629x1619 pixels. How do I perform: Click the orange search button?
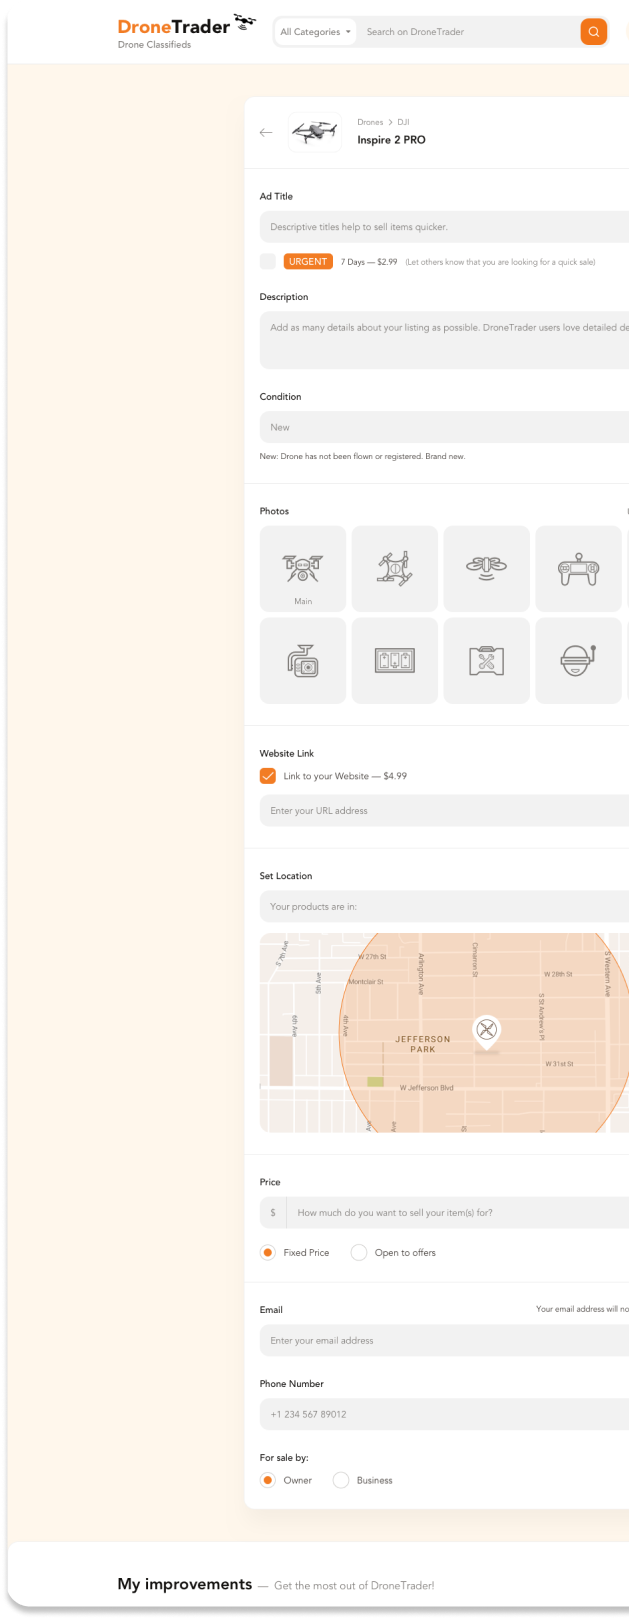click(x=593, y=32)
